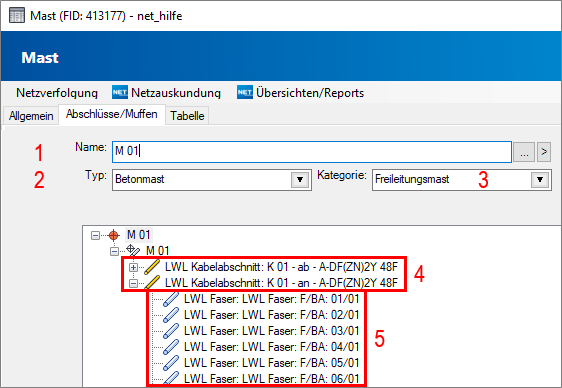The width and height of the screenshot is (562, 388).
Task: Click fiber icon of F/BA: 06/01
Action: (x=171, y=378)
